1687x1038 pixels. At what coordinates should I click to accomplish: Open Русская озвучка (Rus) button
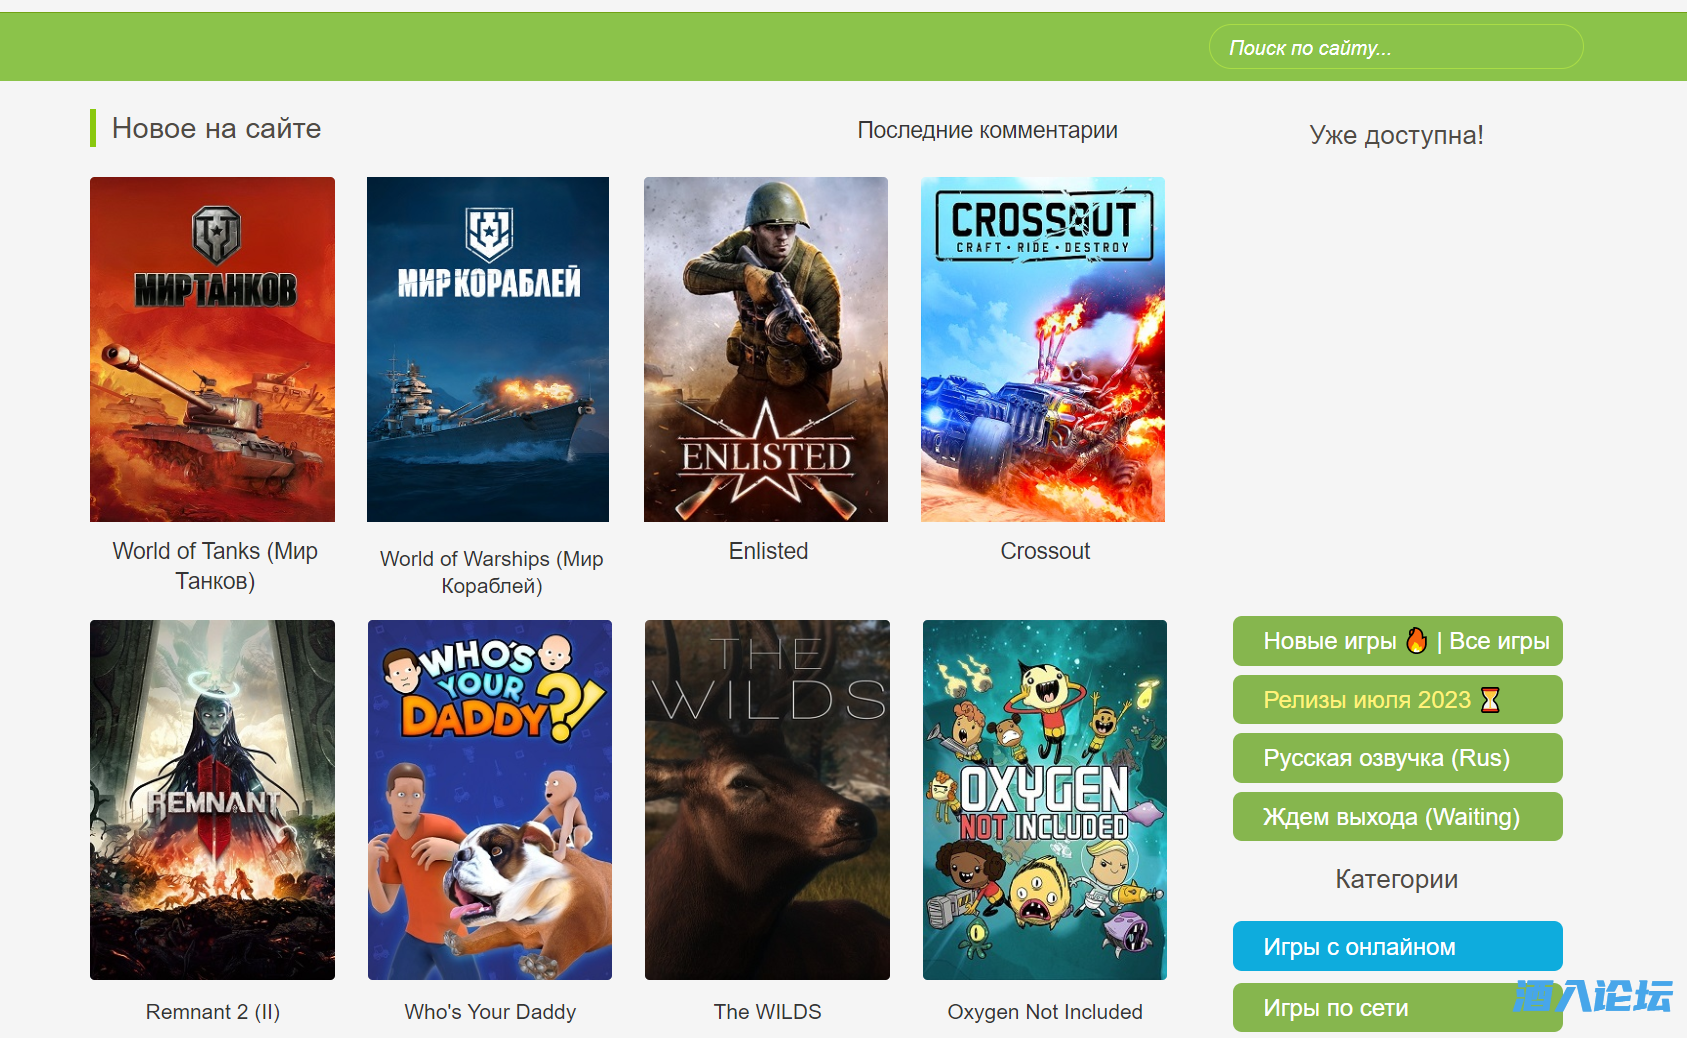coord(1398,758)
